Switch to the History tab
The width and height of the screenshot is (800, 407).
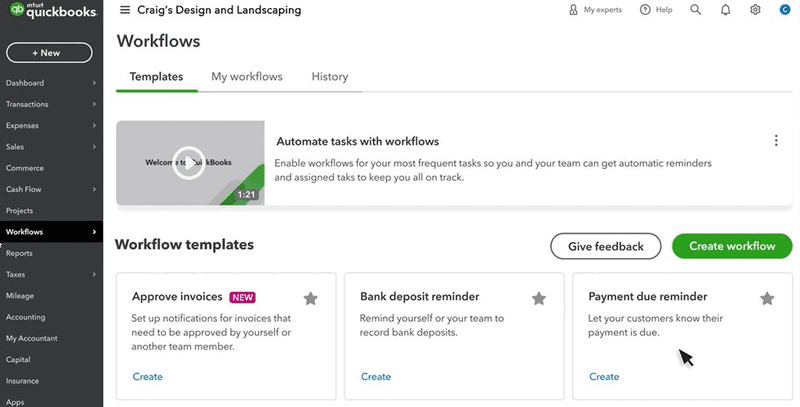click(330, 77)
